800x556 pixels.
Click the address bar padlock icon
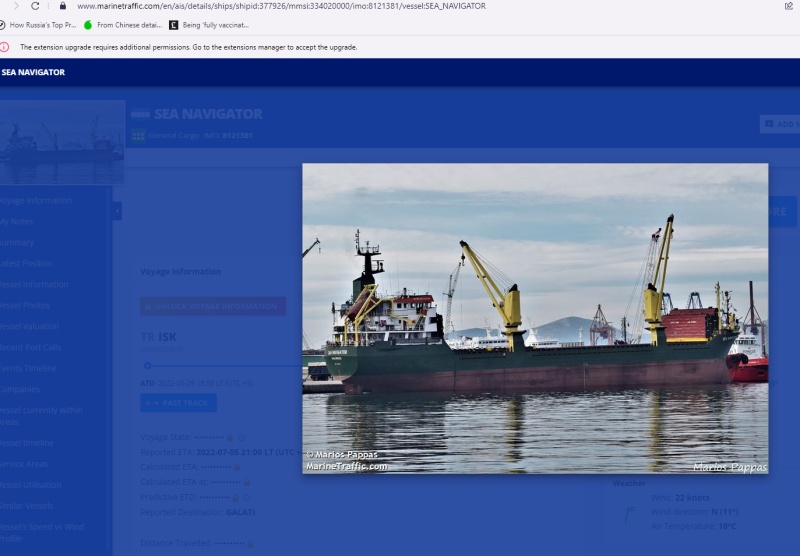[62, 6]
